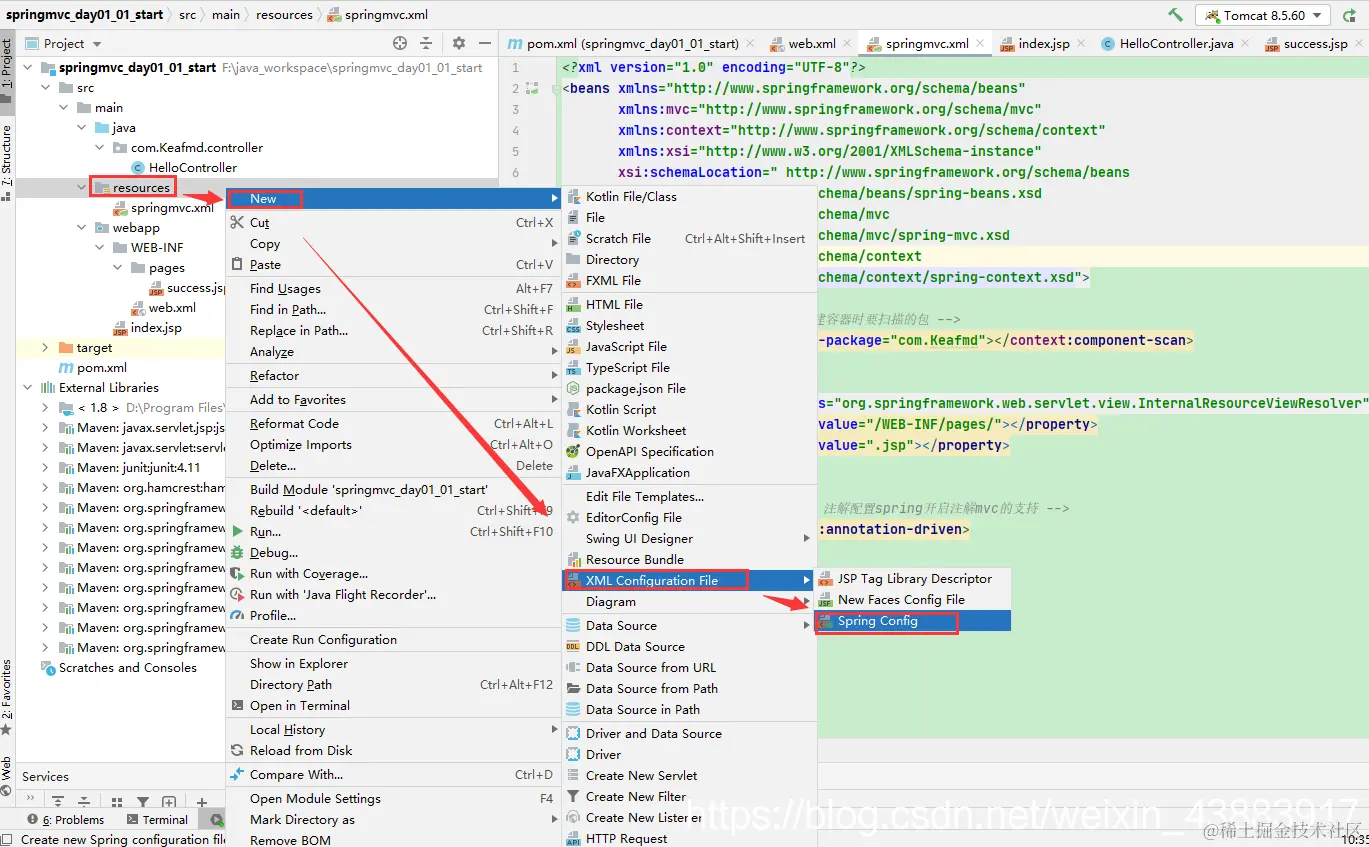Choose Run with Coverage... entry
This screenshot has width=1369, height=847.
(x=392, y=574)
